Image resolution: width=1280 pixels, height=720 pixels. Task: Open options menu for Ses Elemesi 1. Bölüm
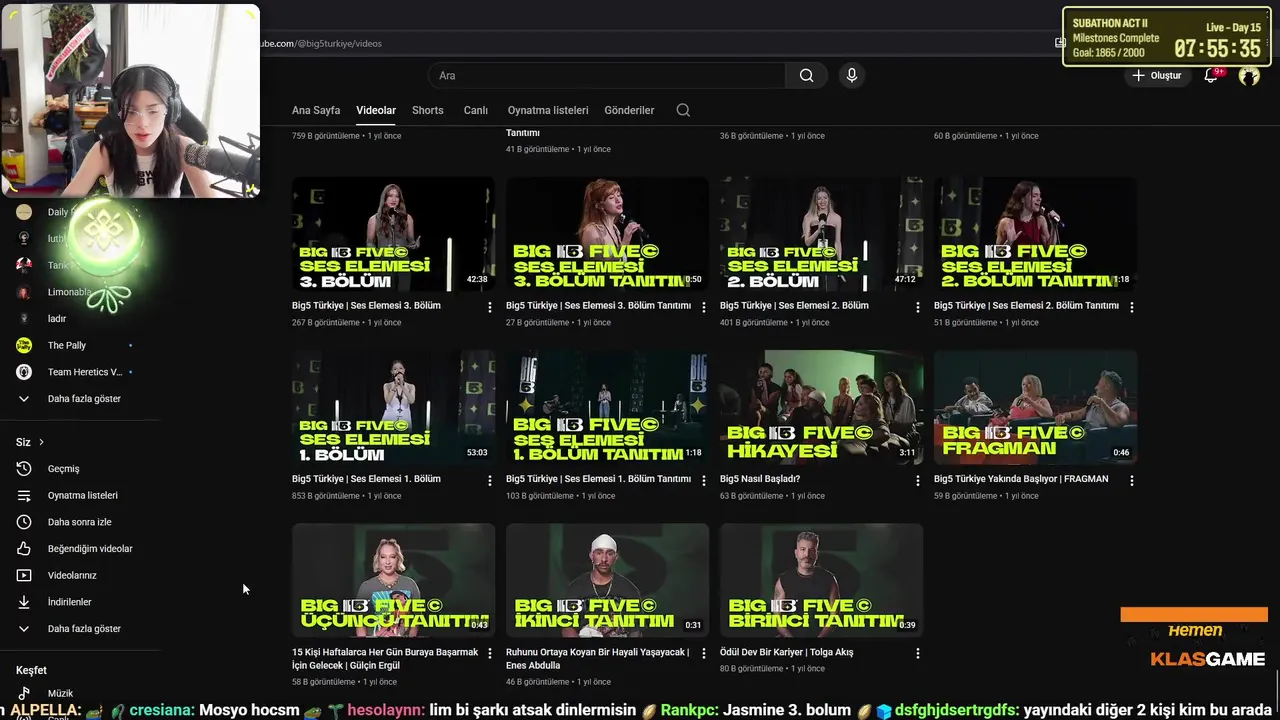tap(489, 481)
